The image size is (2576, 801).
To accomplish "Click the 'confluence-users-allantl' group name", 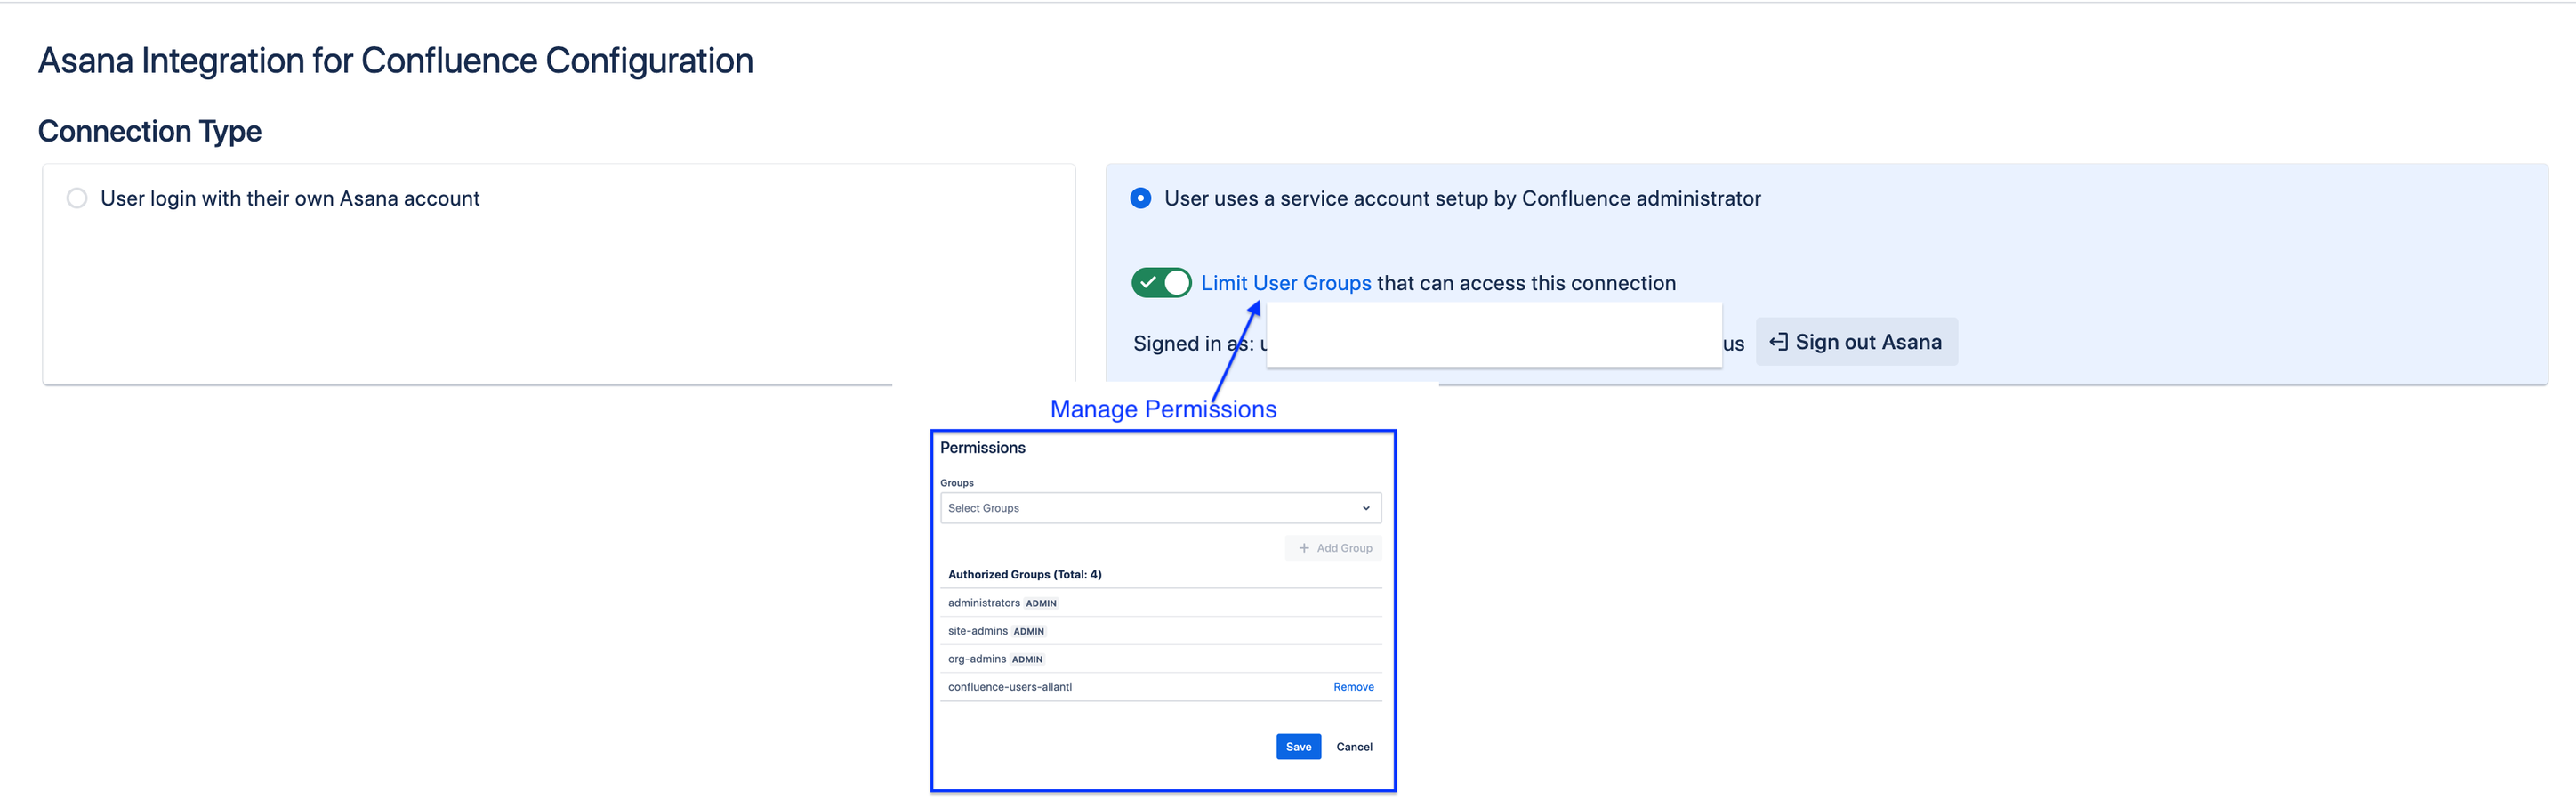I will [x=1010, y=687].
